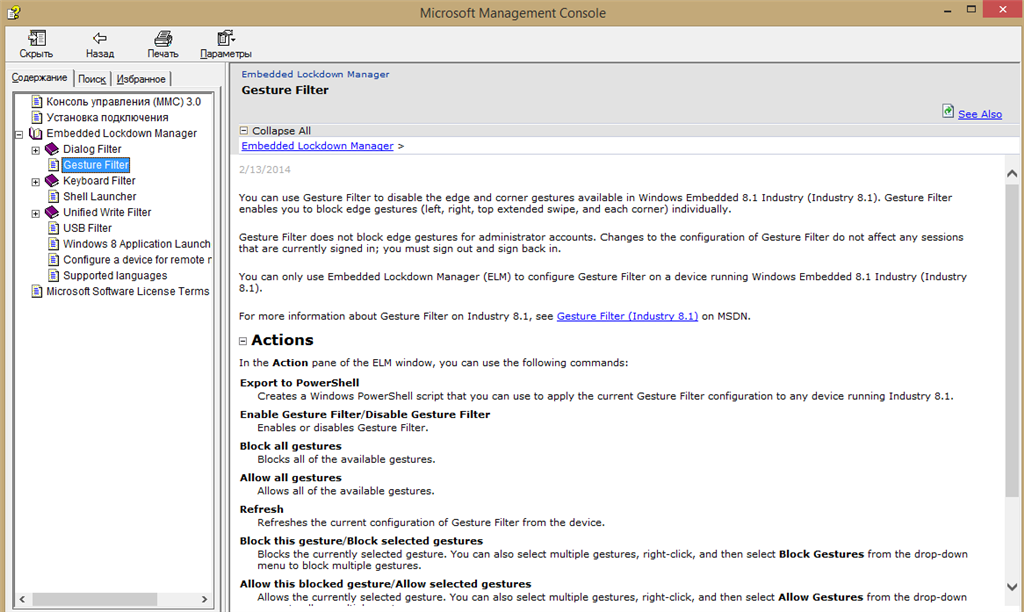Viewport: 1024px width, 612px height.
Task: Click the Microsoft Management Console title bar icon
Action: pyautogui.click(x=13, y=12)
